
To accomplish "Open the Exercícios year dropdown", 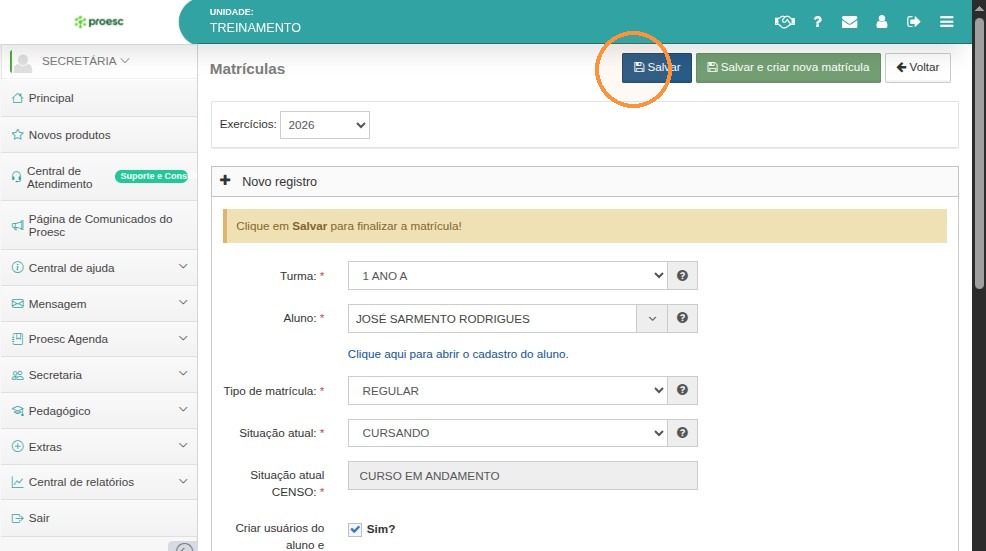I will (324, 125).
